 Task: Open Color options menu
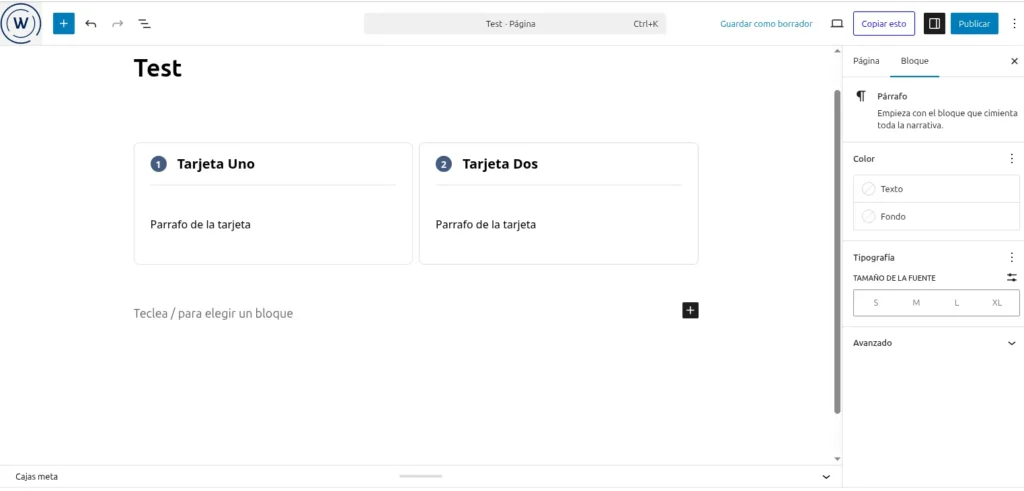(1012, 159)
